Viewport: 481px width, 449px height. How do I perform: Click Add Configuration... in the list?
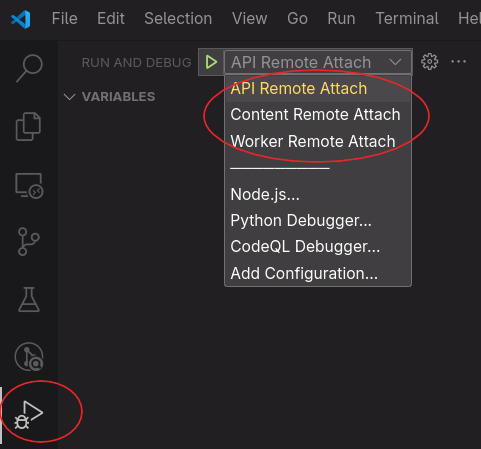pyautogui.click(x=318, y=274)
